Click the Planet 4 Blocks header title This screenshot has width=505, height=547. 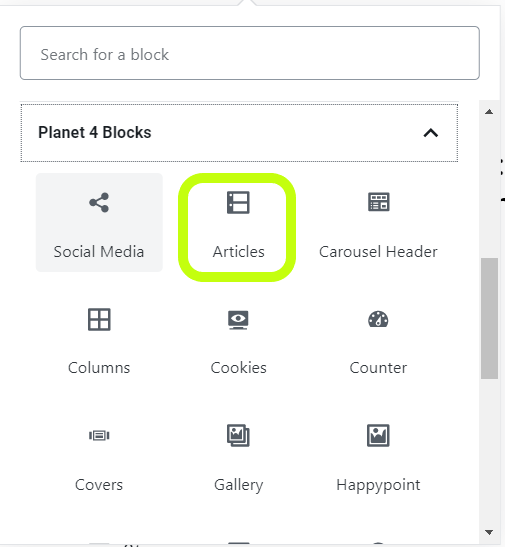(95, 133)
